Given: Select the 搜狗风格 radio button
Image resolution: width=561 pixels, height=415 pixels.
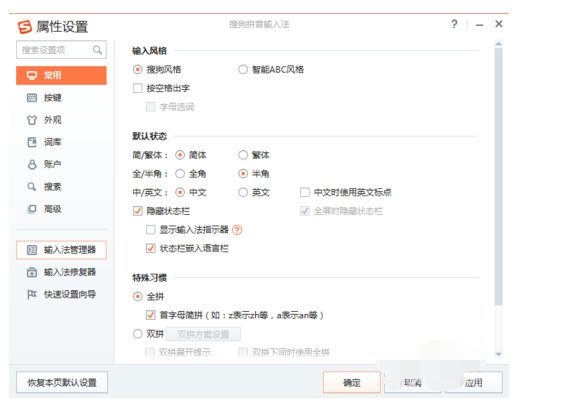Looking at the screenshot, I should click(137, 69).
